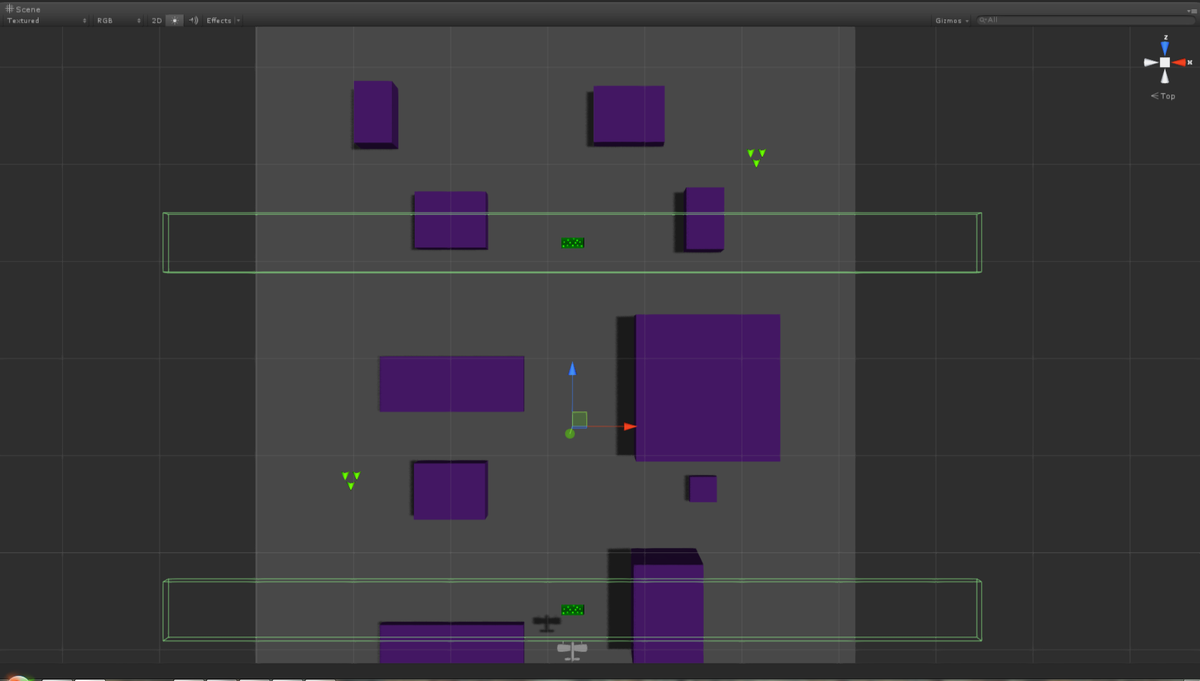The height and width of the screenshot is (681, 1200).
Task: Click the panel options icon at the Scene view top-right
Action: click(1193, 11)
